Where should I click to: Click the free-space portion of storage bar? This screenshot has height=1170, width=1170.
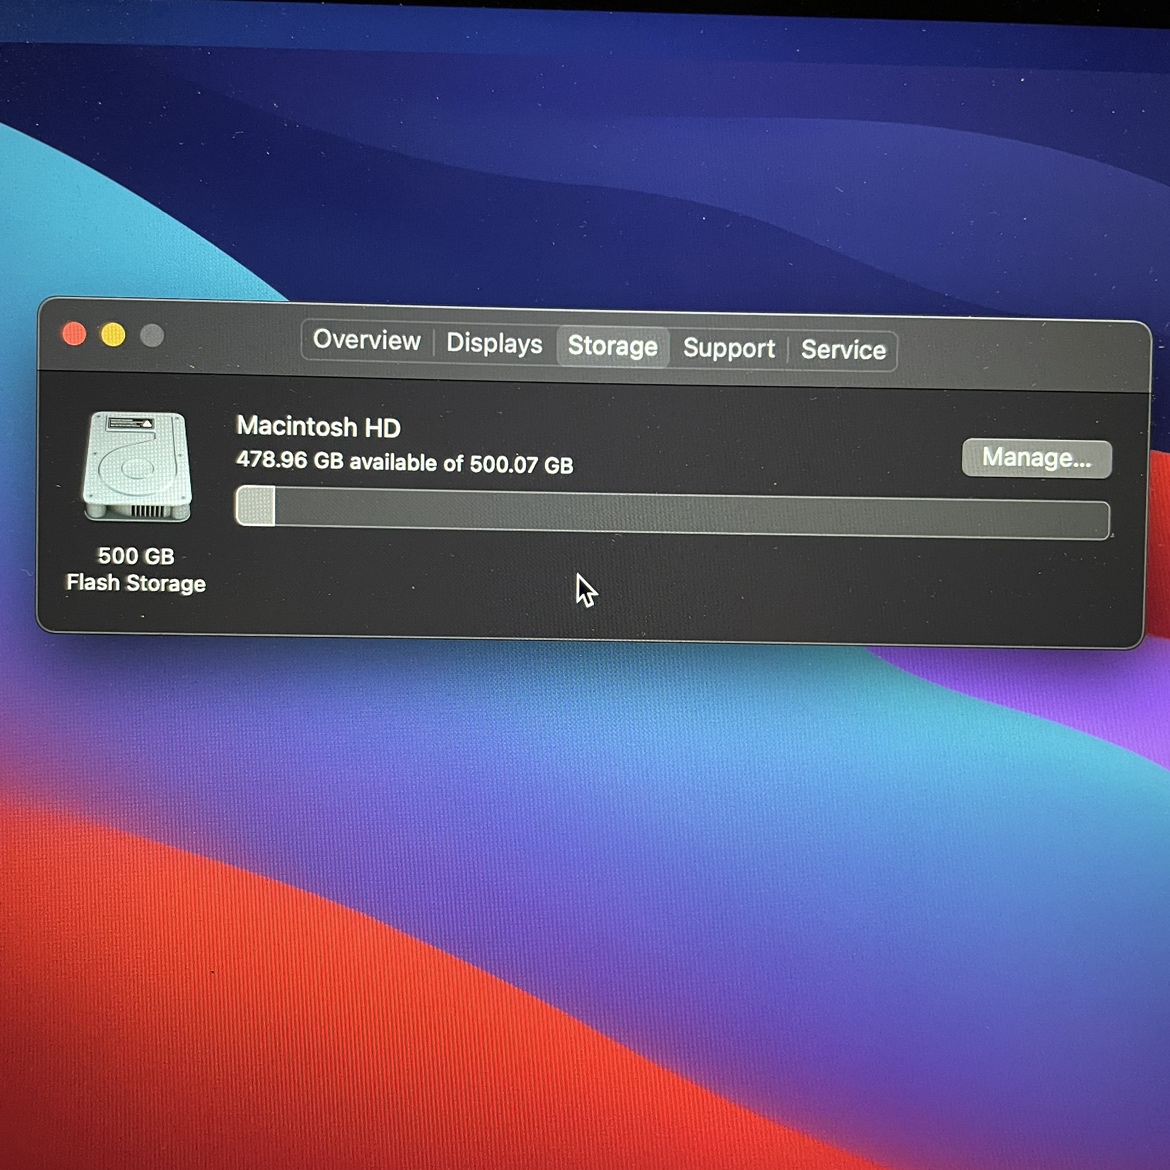click(690, 516)
